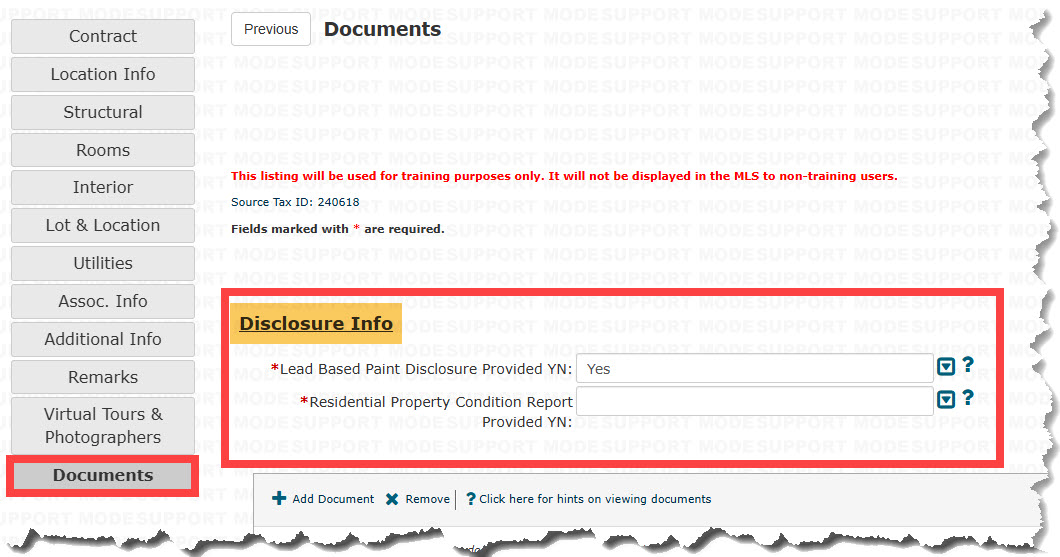The width and height of the screenshot is (1060, 557).
Task: Open the Remarks section
Action: point(103,377)
